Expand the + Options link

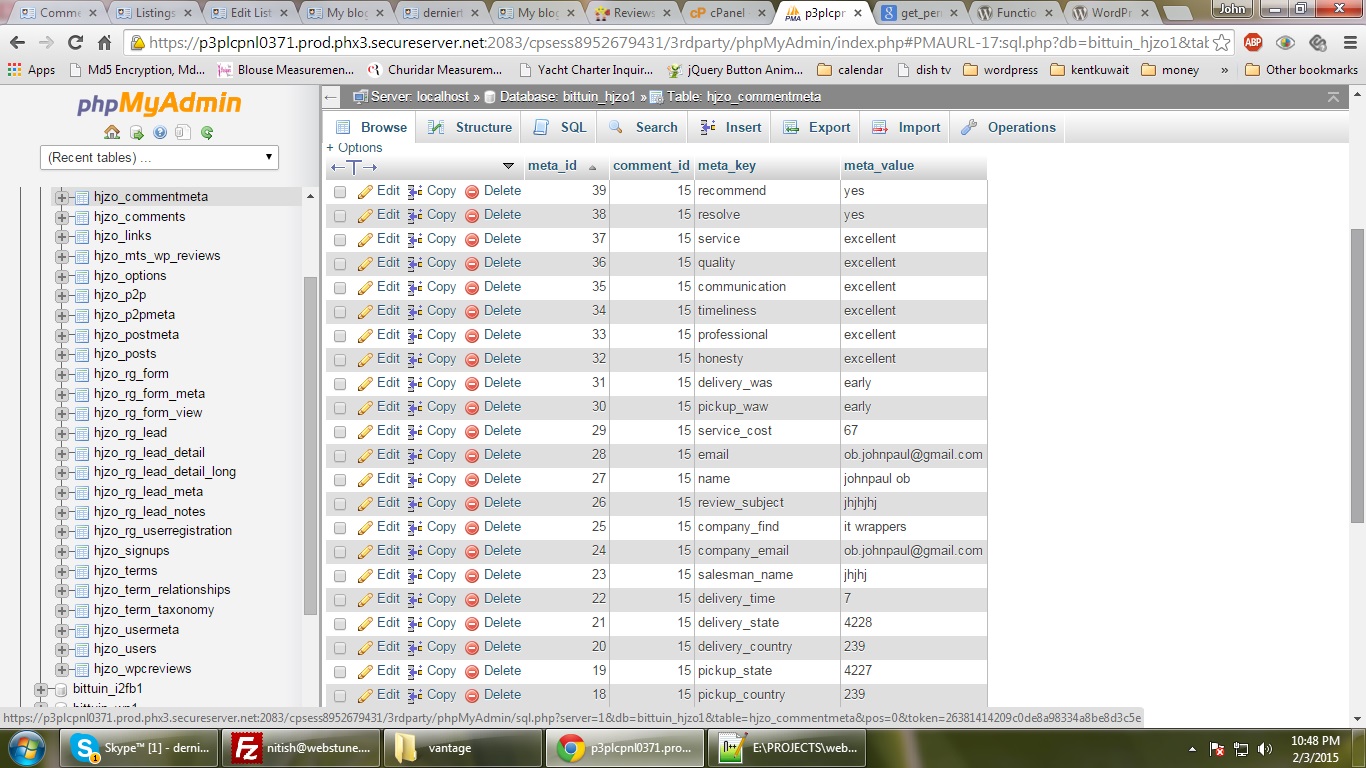click(x=354, y=148)
